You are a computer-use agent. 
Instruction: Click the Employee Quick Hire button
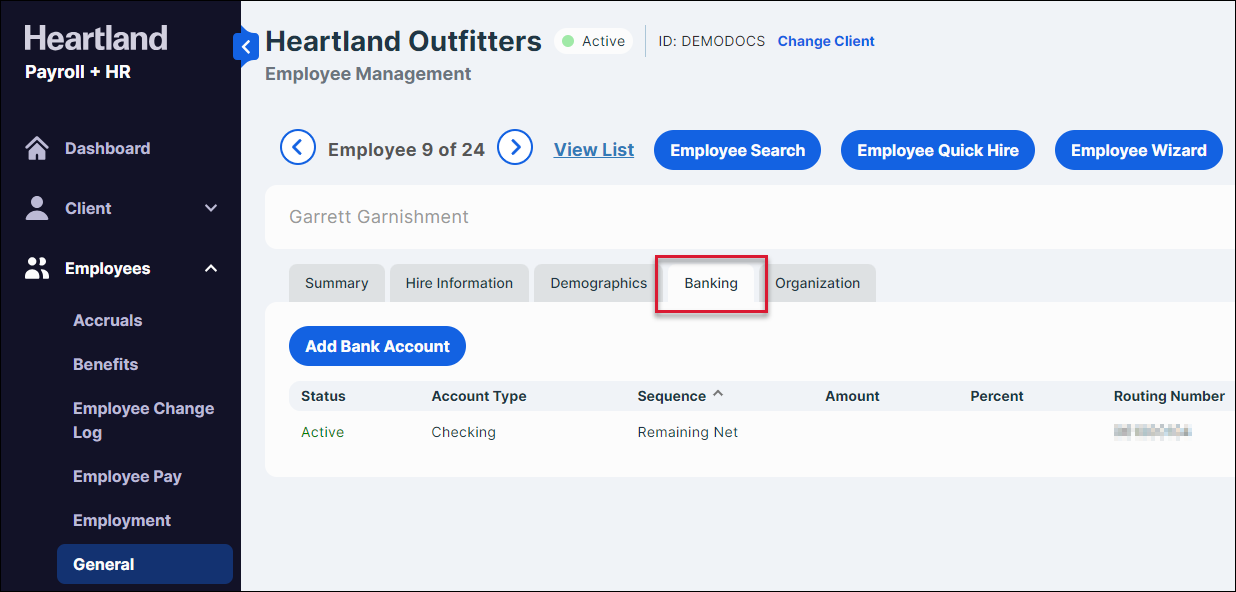(938, 150)
